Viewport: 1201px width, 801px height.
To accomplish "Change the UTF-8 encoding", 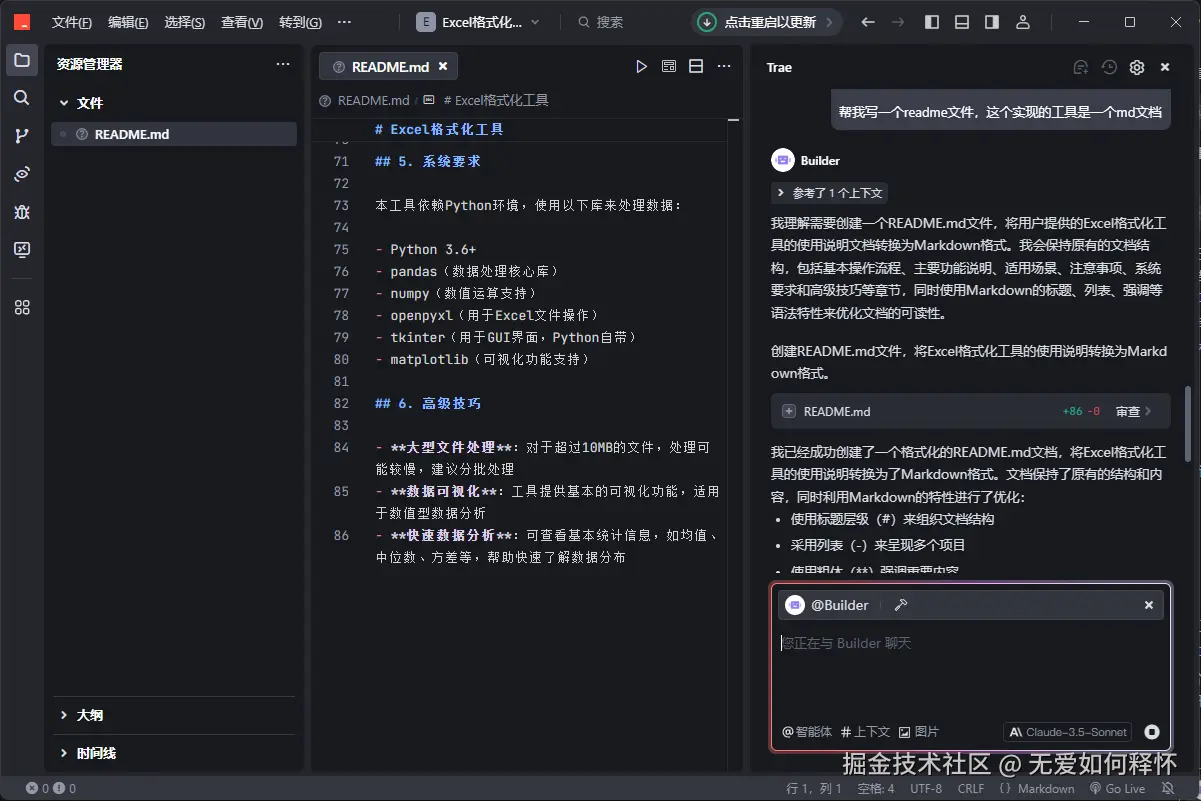I will click(925, 789).
